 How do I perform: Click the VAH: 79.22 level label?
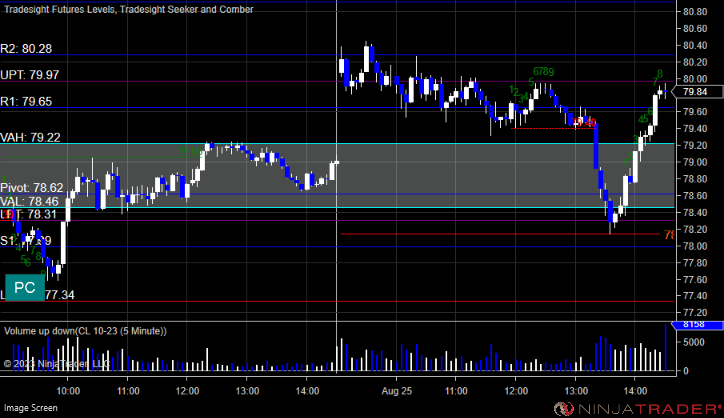[30, 137]
